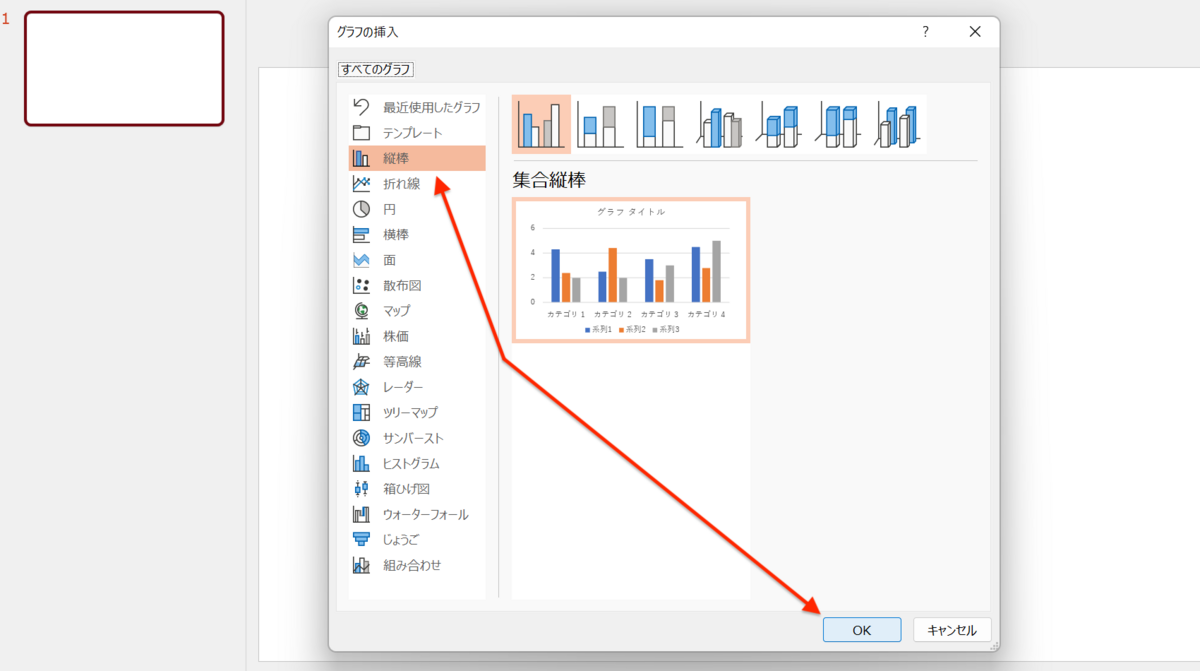Select the treemap chart icon
The width and height of the screenshot is (1200, 671).
pyautogui.click(x=362, y=412)
